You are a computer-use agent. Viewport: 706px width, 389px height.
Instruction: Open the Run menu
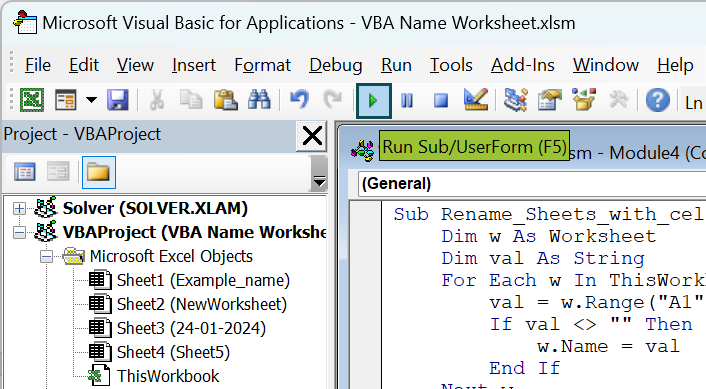pos(396,65)
